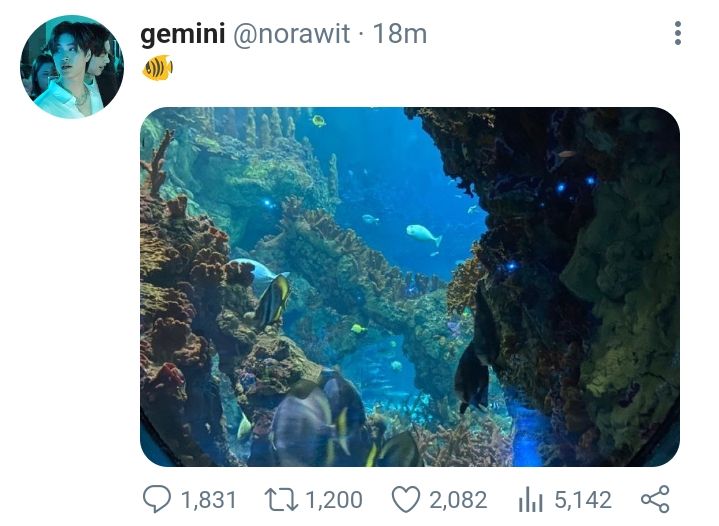Open view analytics bar chart icon

(x=531, y=499)
